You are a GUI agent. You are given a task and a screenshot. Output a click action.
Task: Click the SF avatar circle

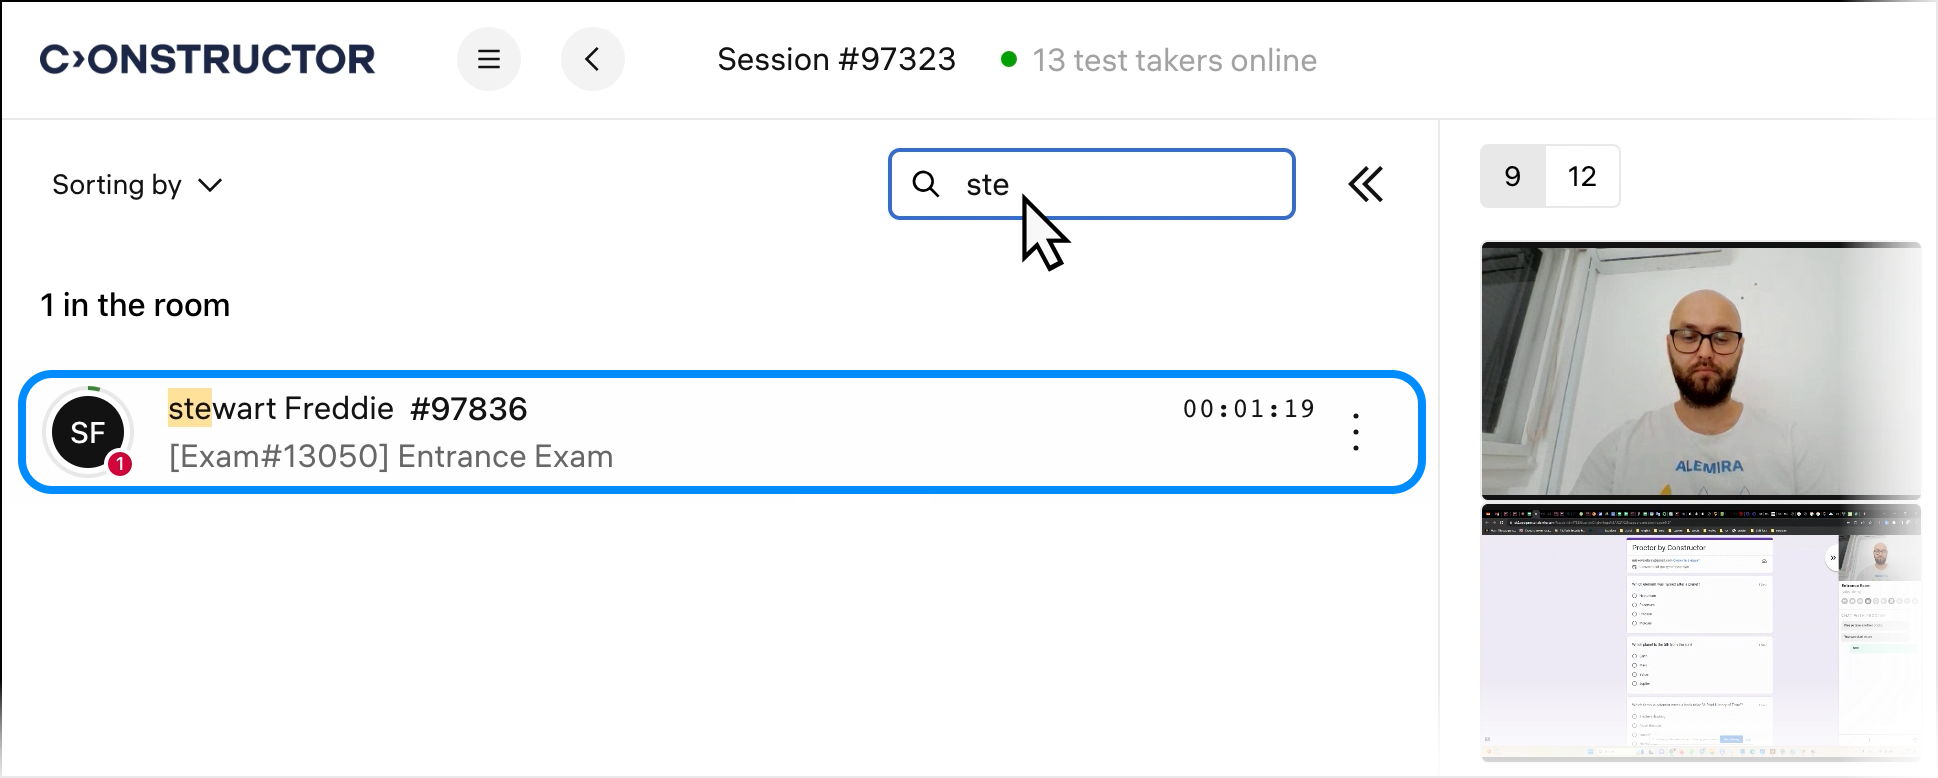88,432
